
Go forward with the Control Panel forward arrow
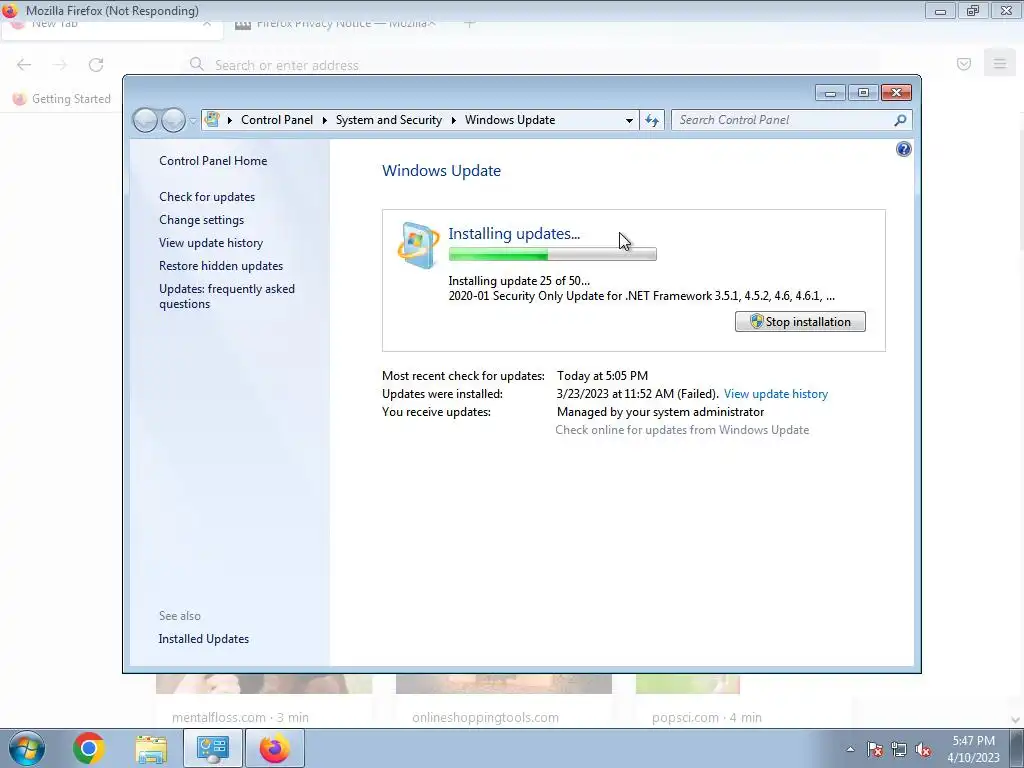173,120
